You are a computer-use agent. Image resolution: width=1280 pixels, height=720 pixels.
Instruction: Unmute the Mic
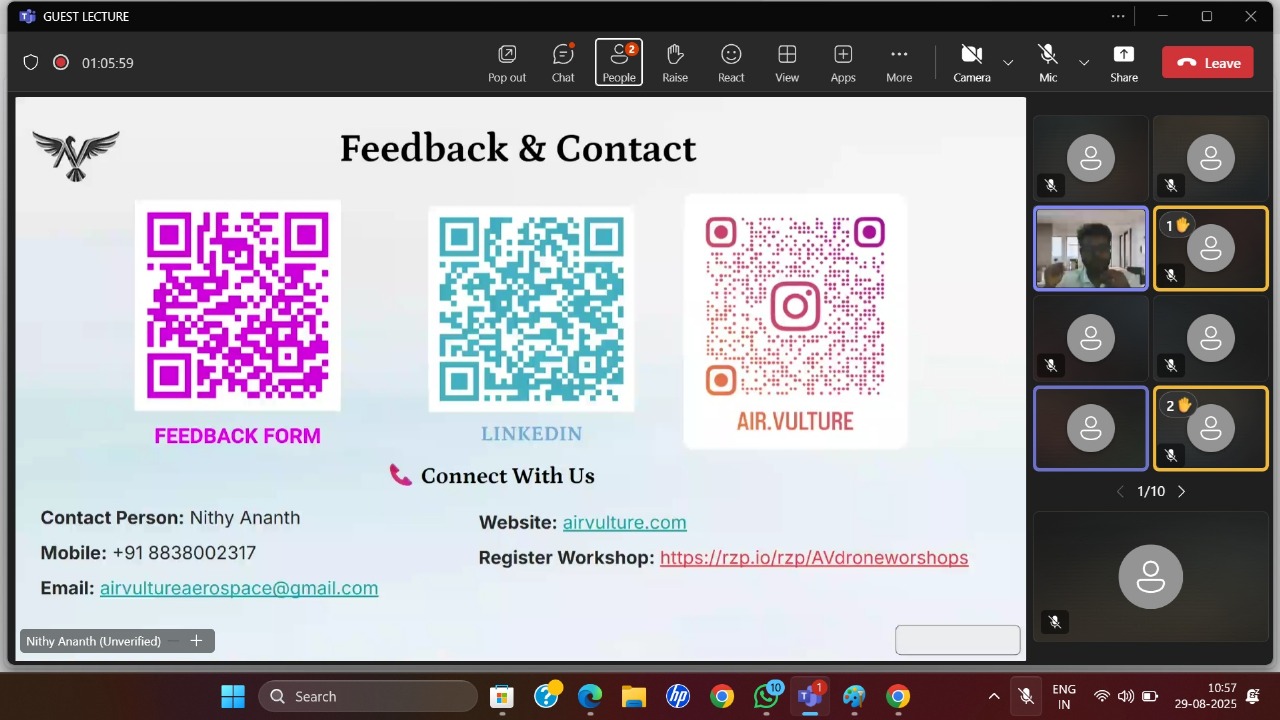[1047, 62]
